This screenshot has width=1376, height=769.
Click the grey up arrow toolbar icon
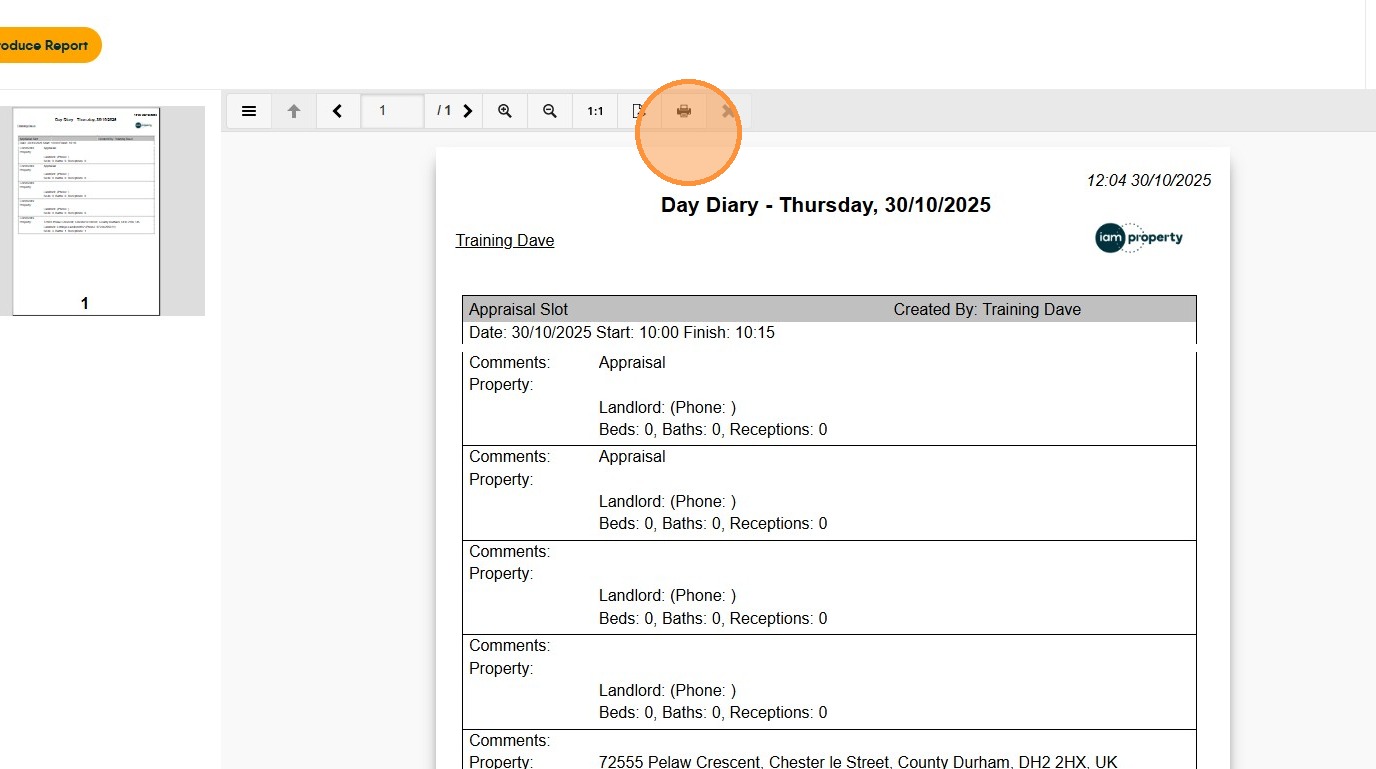click(294, 111)
